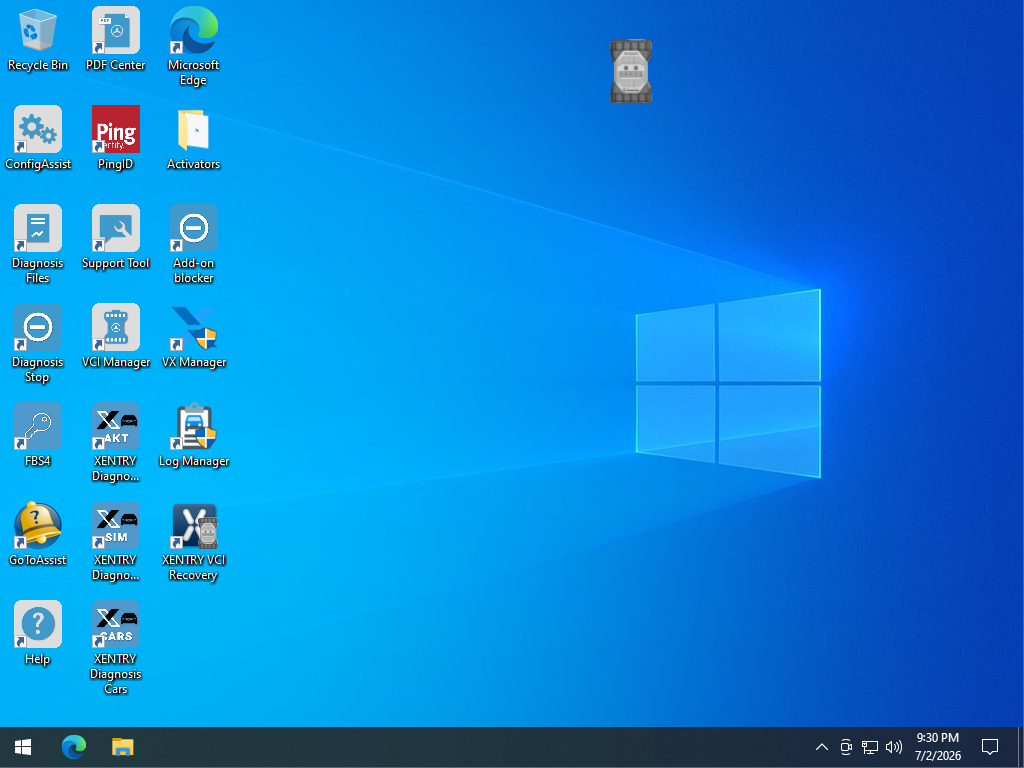1024x768 pixels.
Task: Select the Add-on blocker icon
Action: coord(193,229)
